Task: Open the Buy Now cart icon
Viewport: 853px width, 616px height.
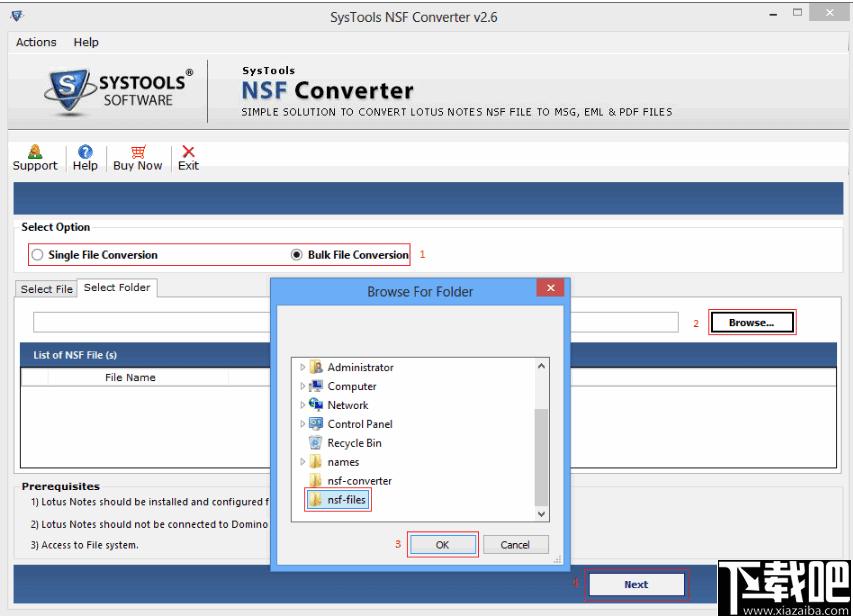Action: coord(138,152)
